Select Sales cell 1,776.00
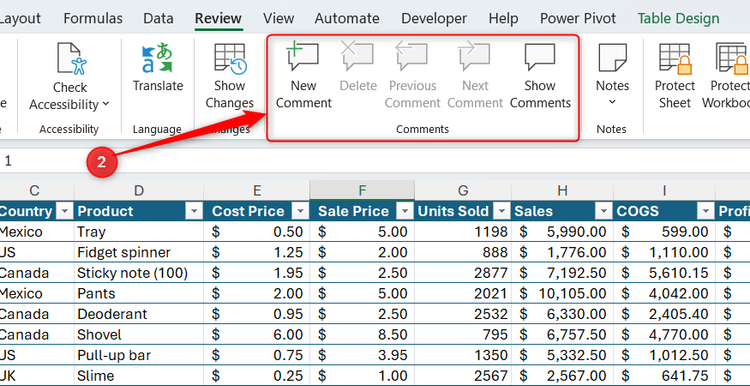Screen dimensions: 750x386 [x=562, y=252]
